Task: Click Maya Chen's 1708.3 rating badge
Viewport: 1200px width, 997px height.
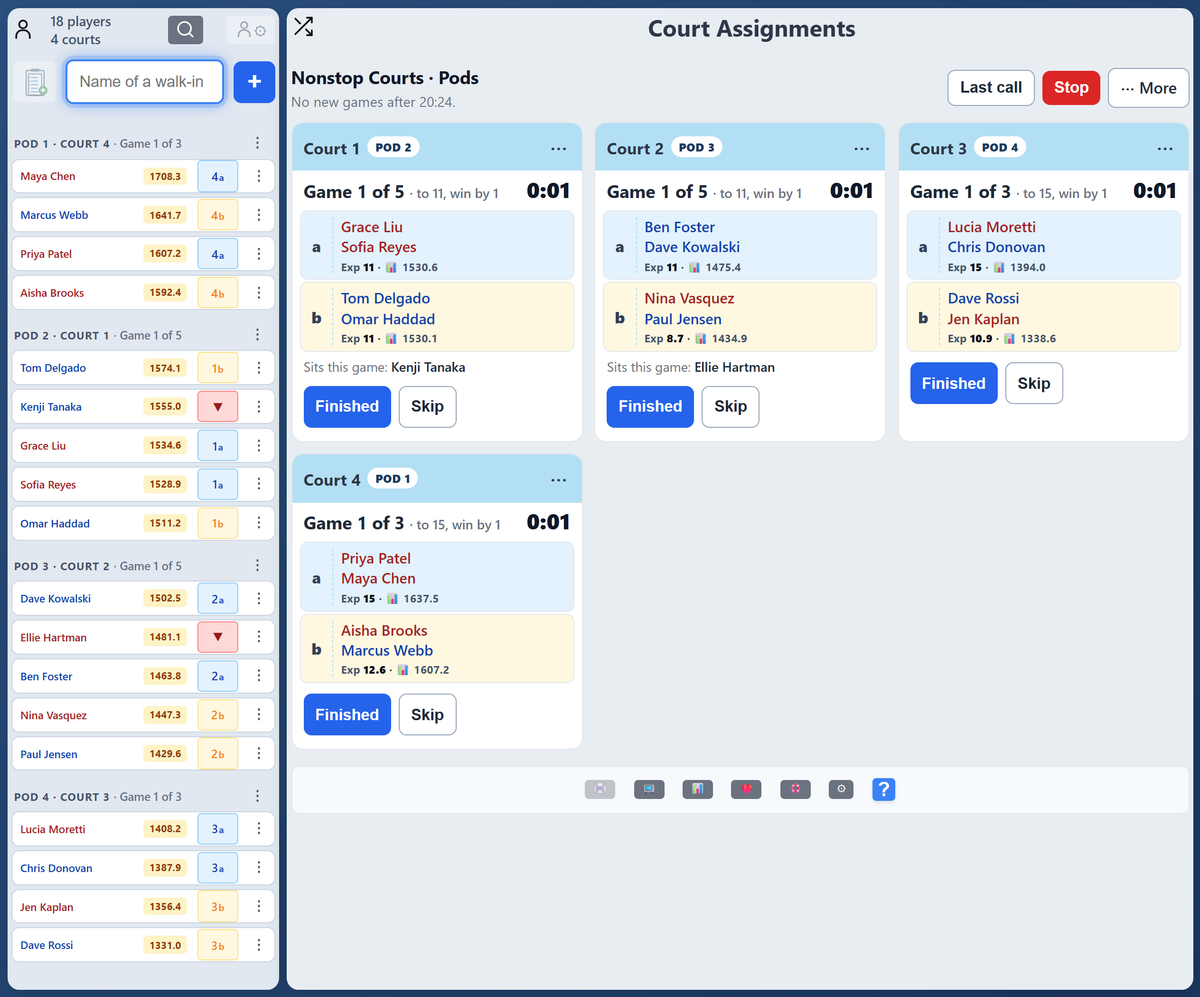Action: click(x=164, y=176)
